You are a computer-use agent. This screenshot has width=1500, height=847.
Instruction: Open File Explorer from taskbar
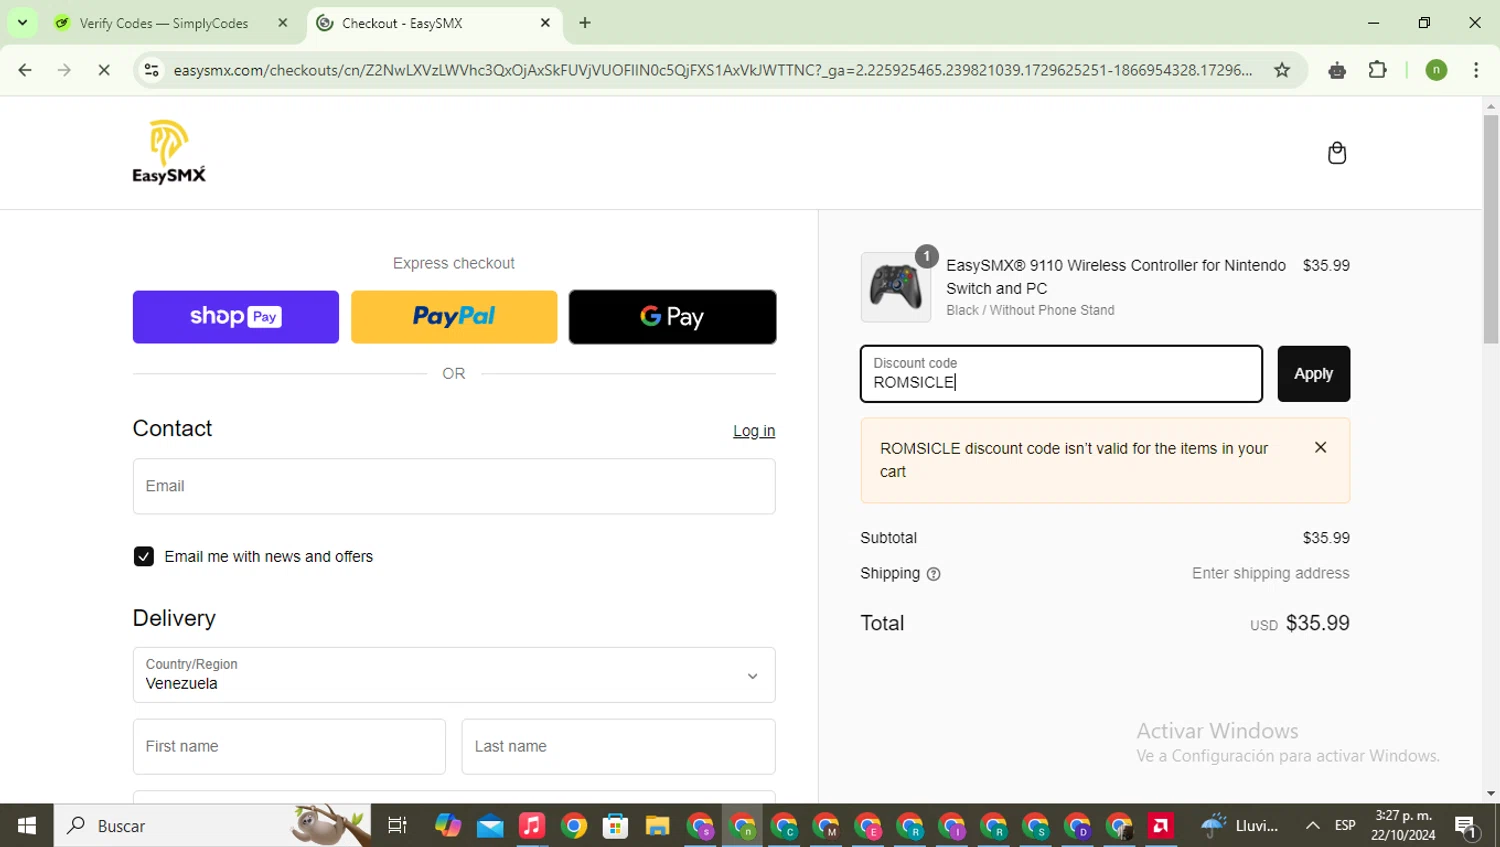pos(657,826)
